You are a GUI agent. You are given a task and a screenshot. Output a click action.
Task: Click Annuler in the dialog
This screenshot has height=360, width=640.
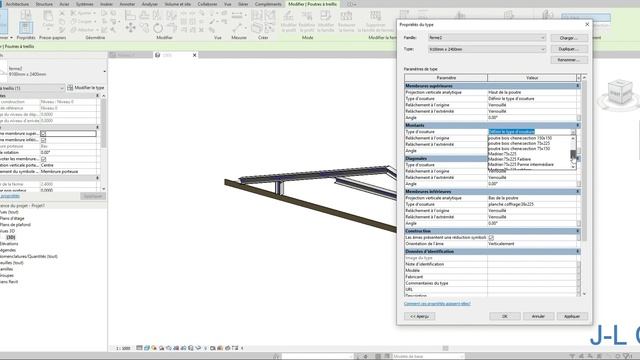538,316
